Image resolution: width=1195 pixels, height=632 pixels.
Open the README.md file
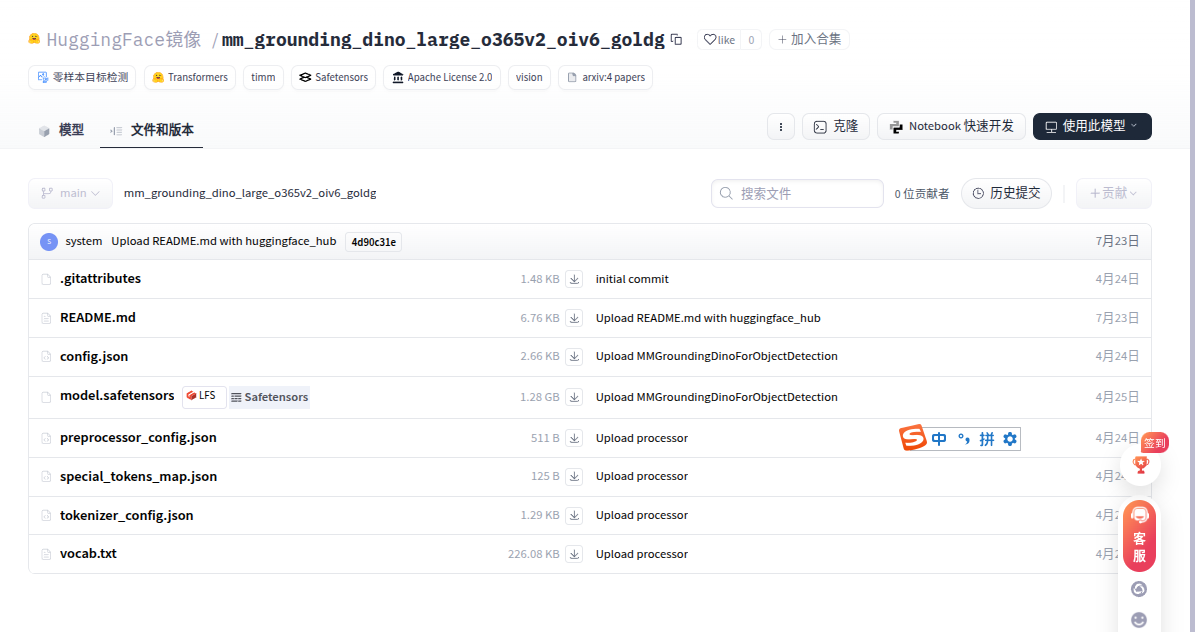(x=98, y=318)
